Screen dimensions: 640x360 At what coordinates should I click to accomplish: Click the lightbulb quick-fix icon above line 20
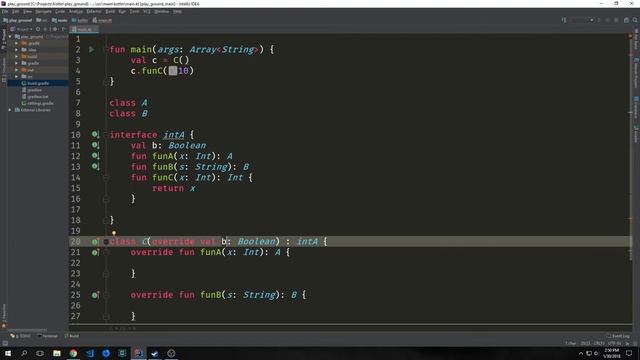(114, 233)
